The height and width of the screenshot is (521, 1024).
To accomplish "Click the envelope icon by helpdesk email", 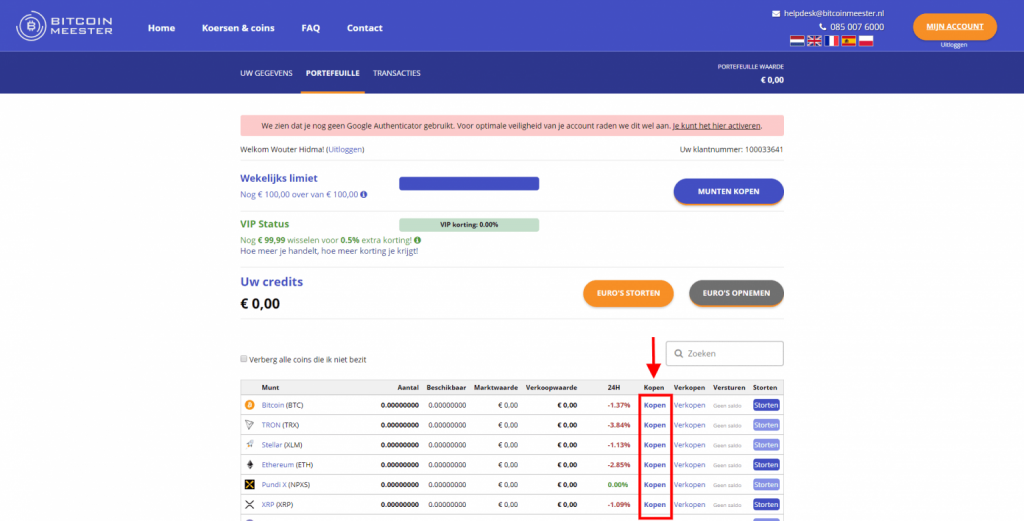I will click(776, 14).
